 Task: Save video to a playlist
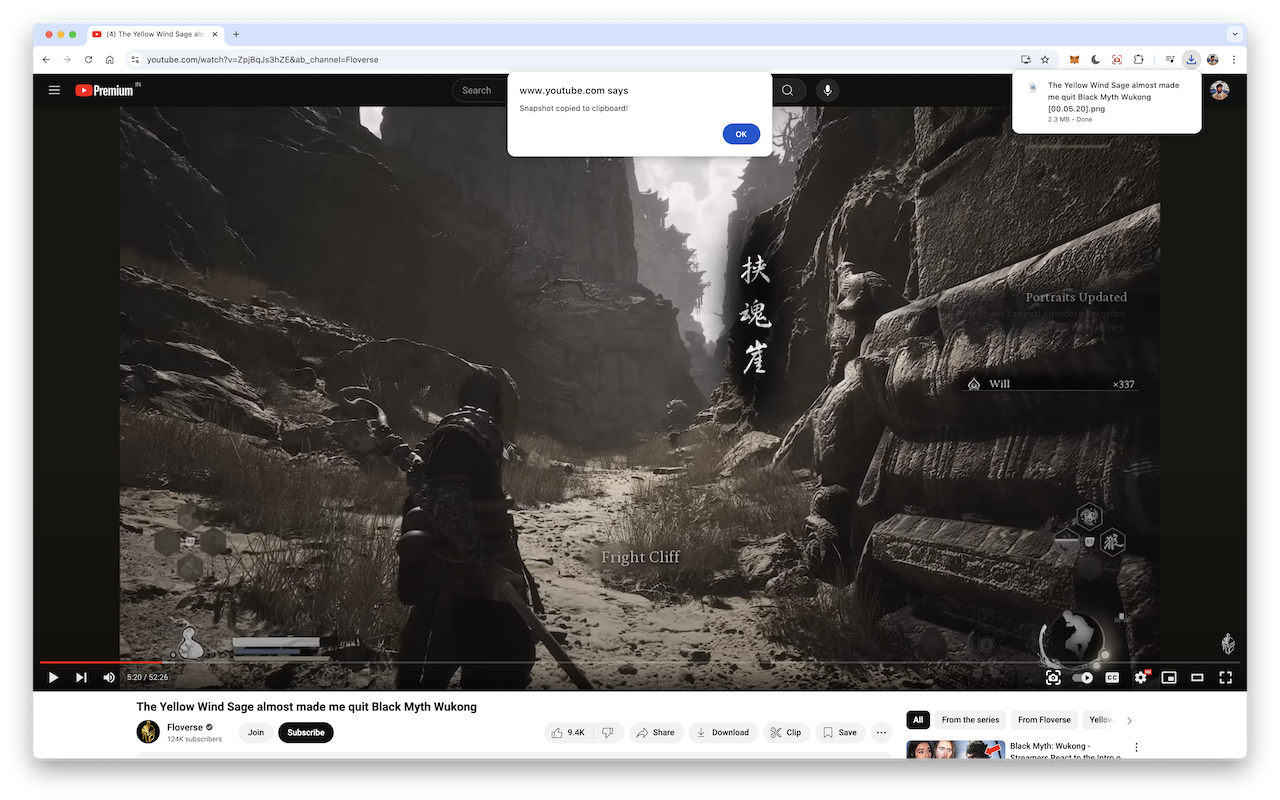(840, 732)
